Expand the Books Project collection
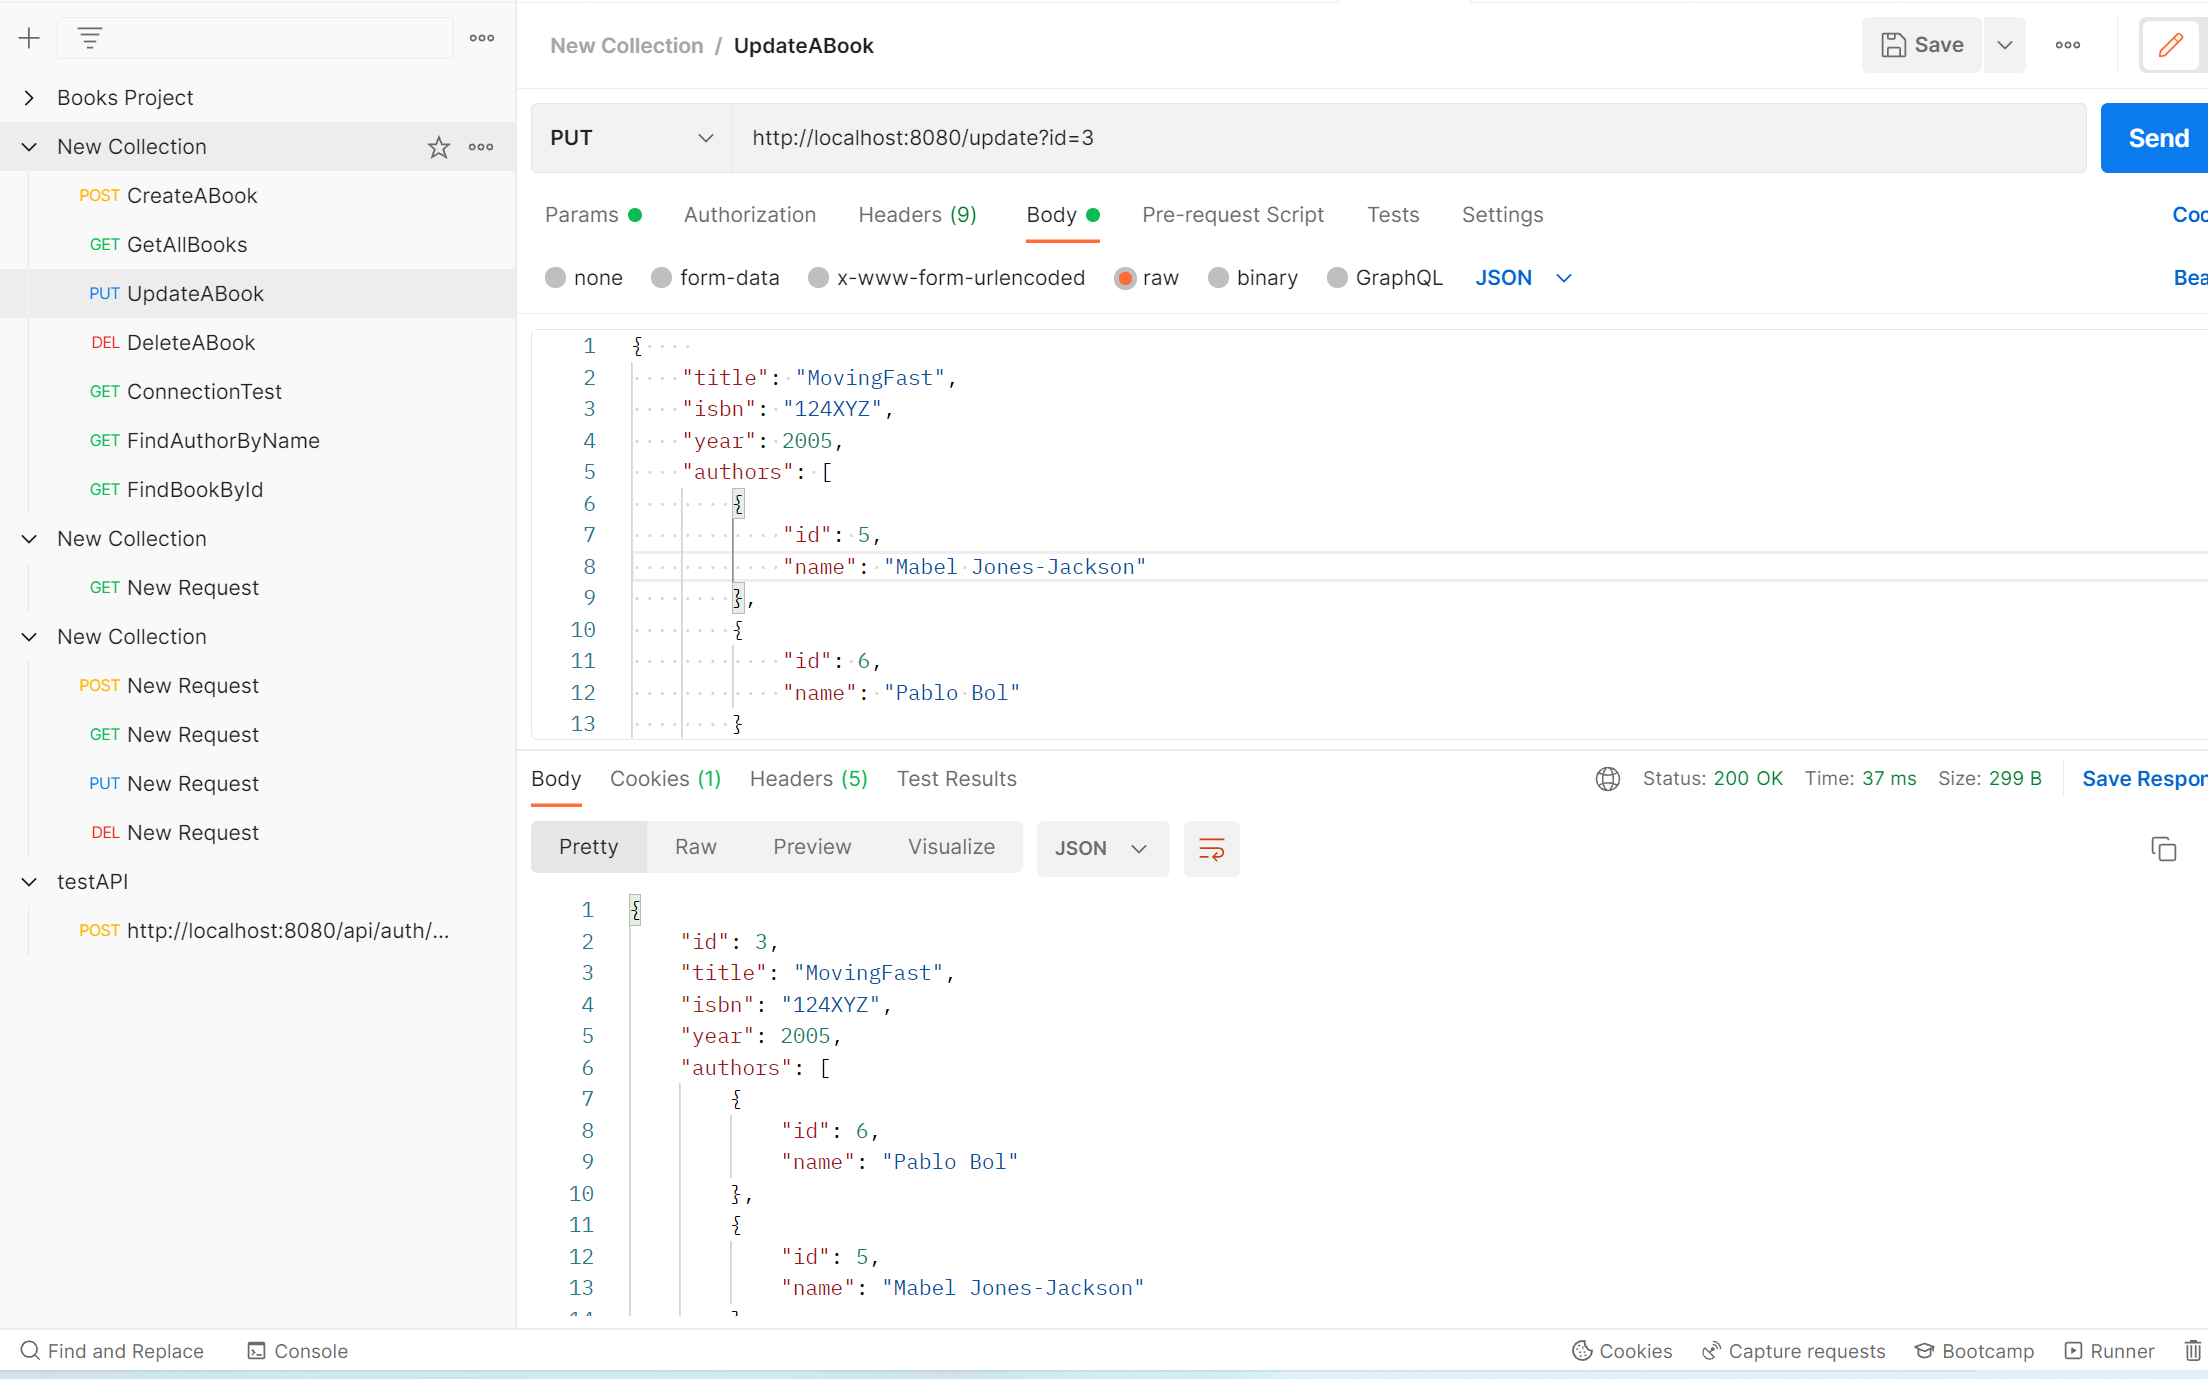Image resolution: width=2208 pixels, height=1379 pixels. pos(29,98)
